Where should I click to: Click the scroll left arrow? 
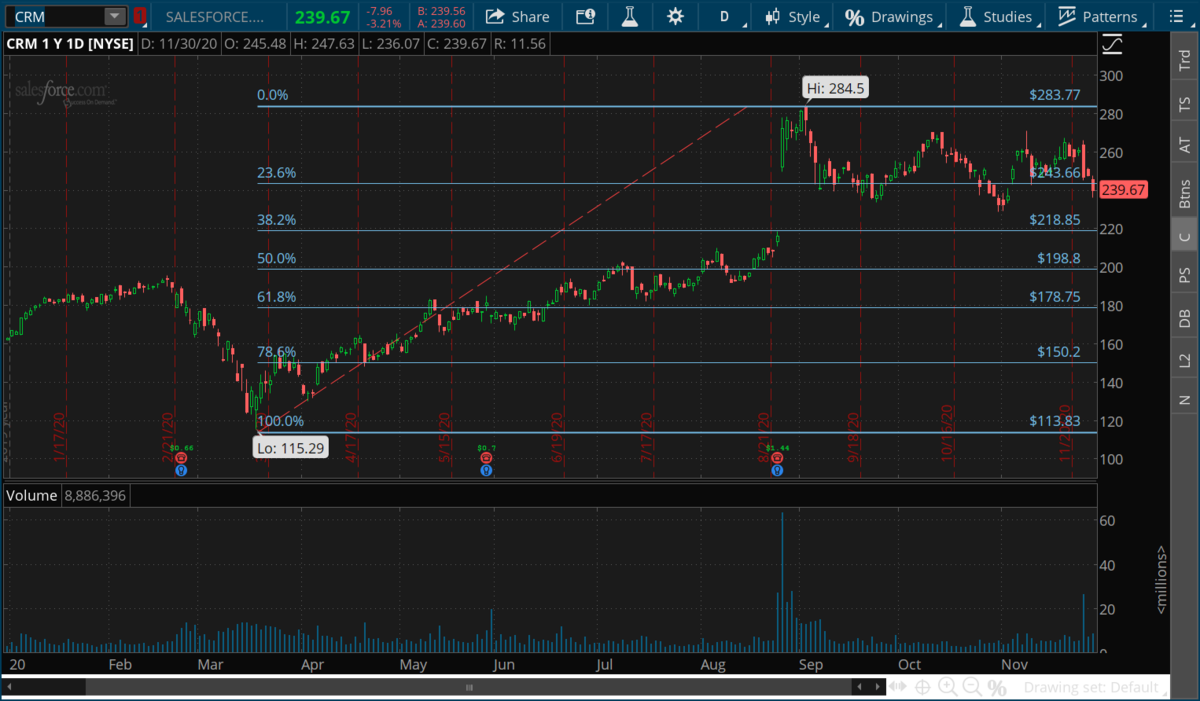coord(857,687)
